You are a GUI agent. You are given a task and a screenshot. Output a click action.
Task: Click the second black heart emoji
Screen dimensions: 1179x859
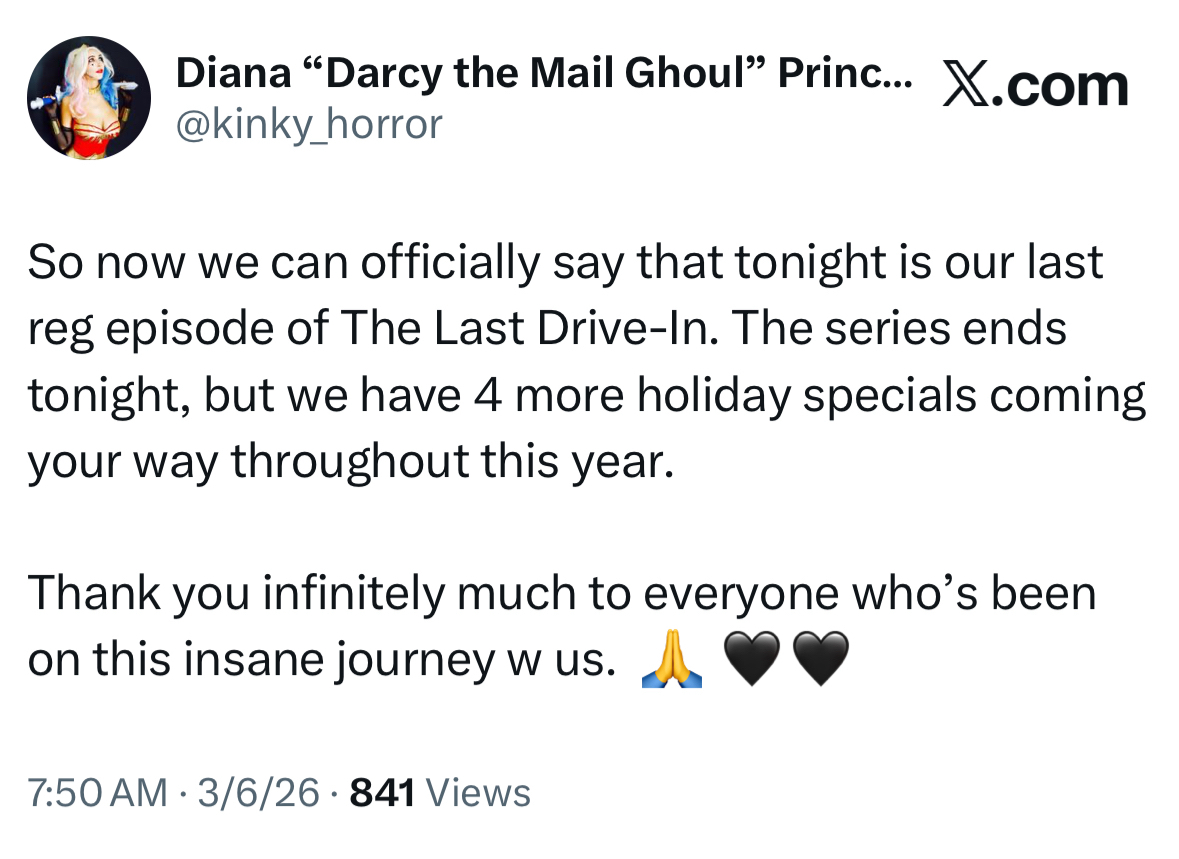tap(819, 661)
